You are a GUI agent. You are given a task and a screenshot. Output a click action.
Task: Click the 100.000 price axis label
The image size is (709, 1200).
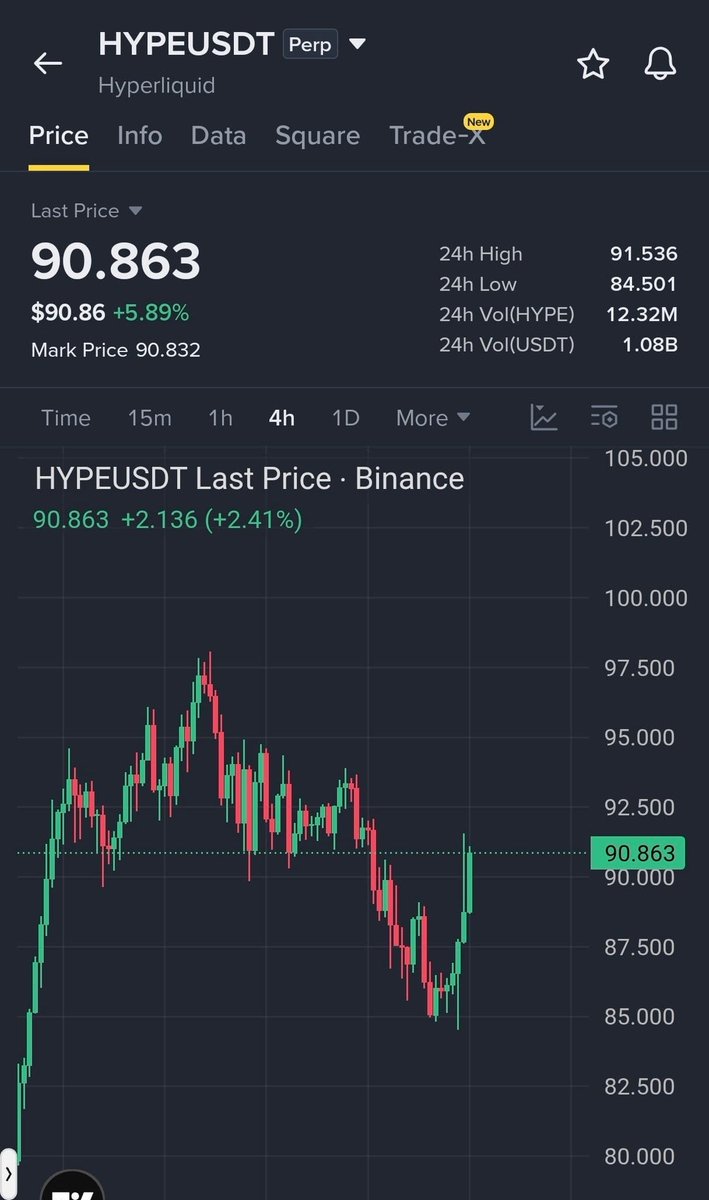click(646, 598)
